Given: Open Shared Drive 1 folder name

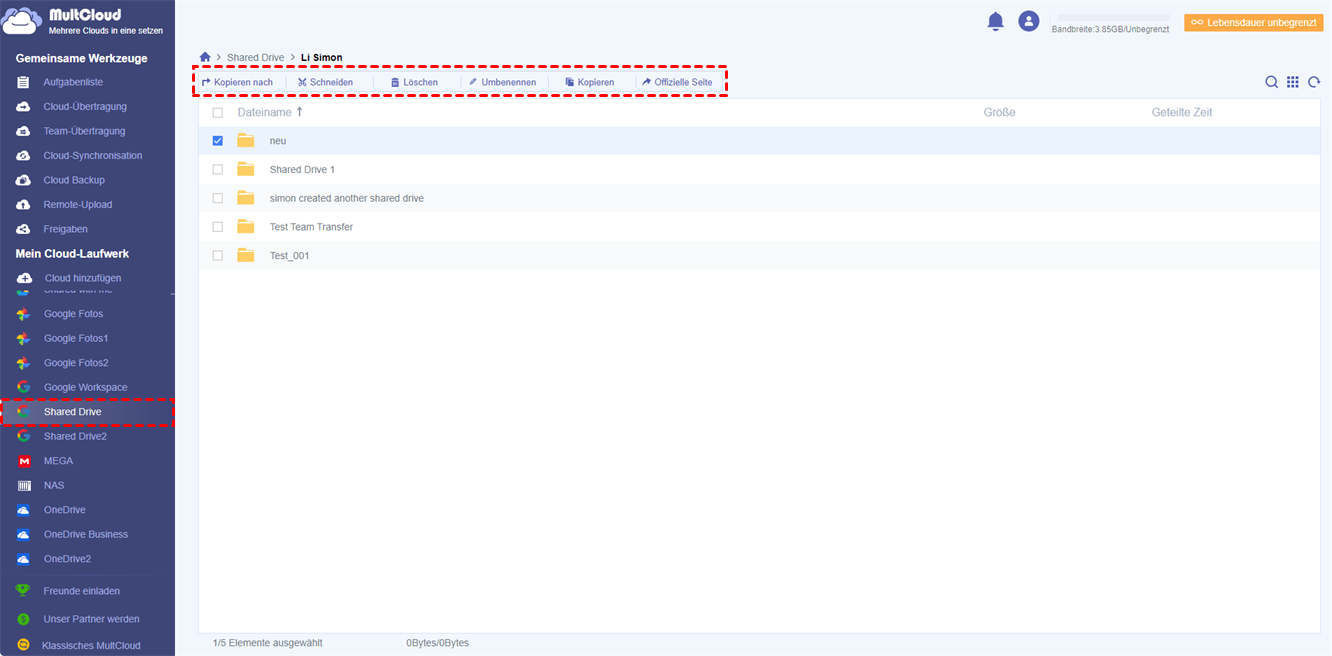Looking at the screenshot, I should coord(302,170).
